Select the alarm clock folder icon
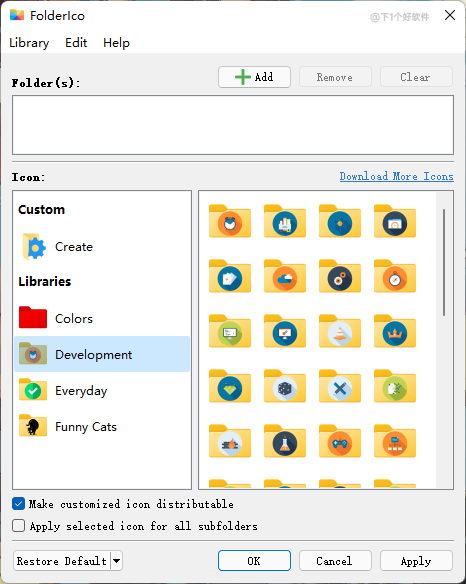 [x=230, y=221]
